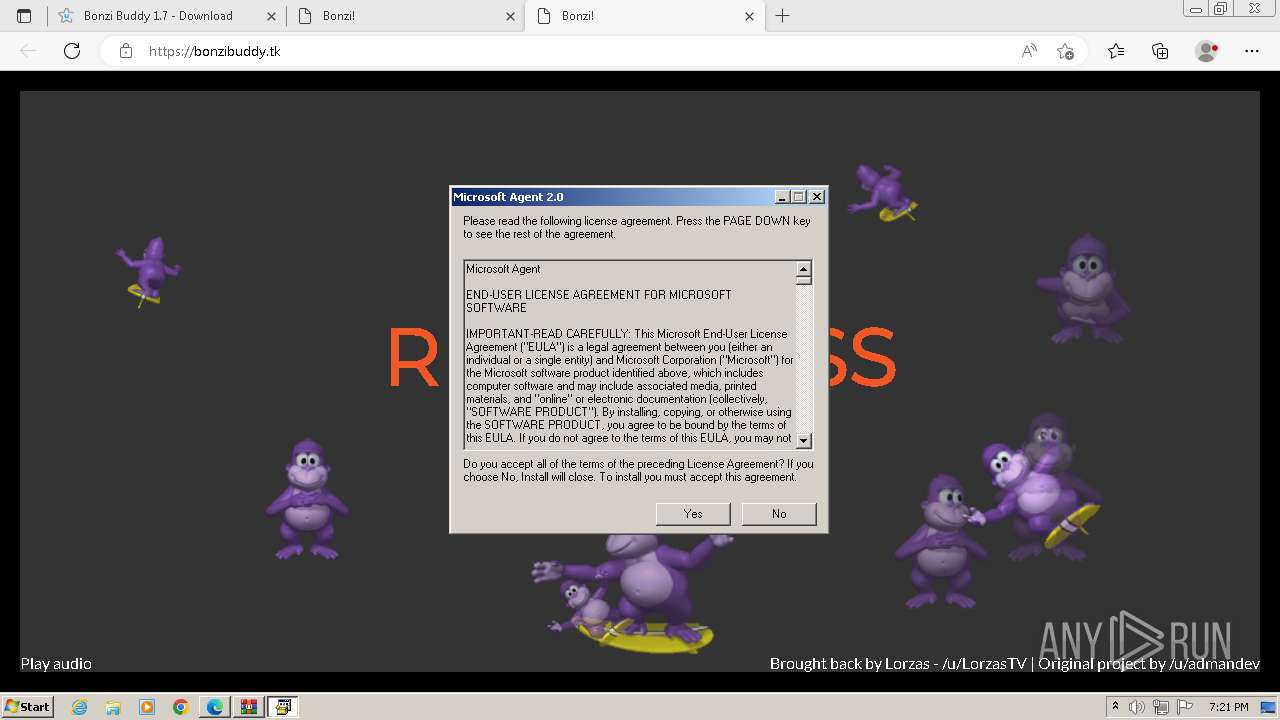Open Windows Media Player from the taskbar
1280x720 pixels.
click(x=147, y=707)
